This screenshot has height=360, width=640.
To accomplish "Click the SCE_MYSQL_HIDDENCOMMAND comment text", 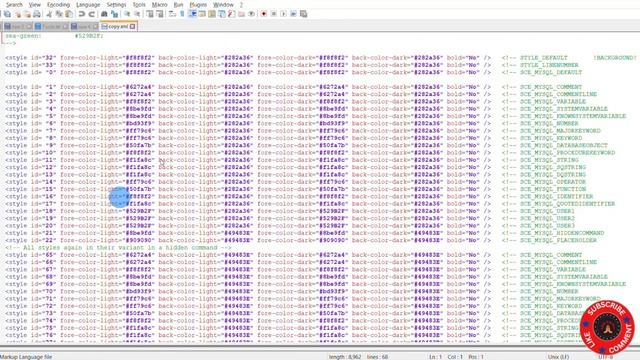I will [562, 233].
